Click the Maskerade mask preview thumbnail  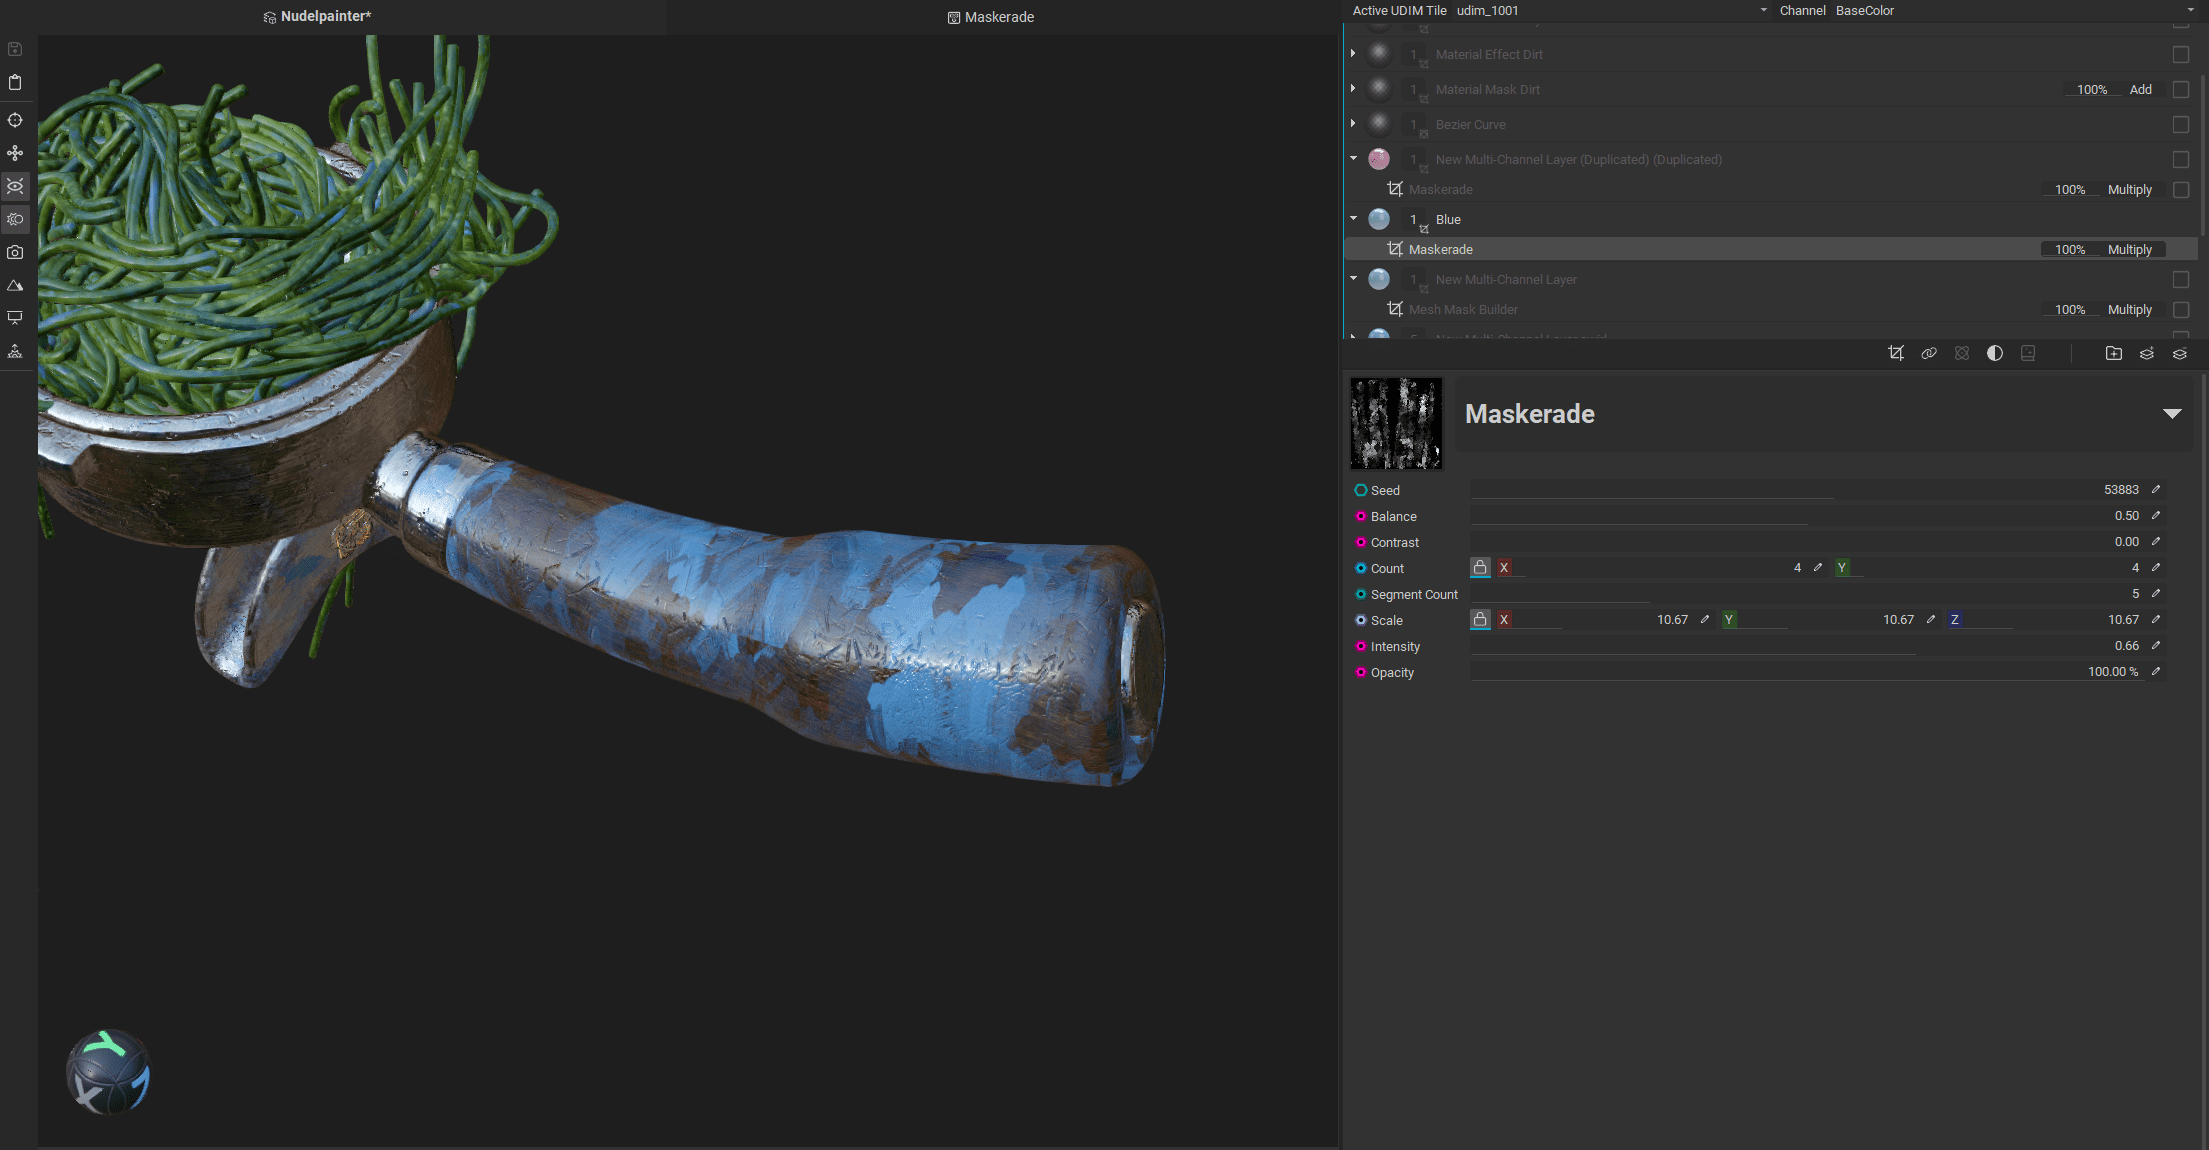(x=1396, y=423)
